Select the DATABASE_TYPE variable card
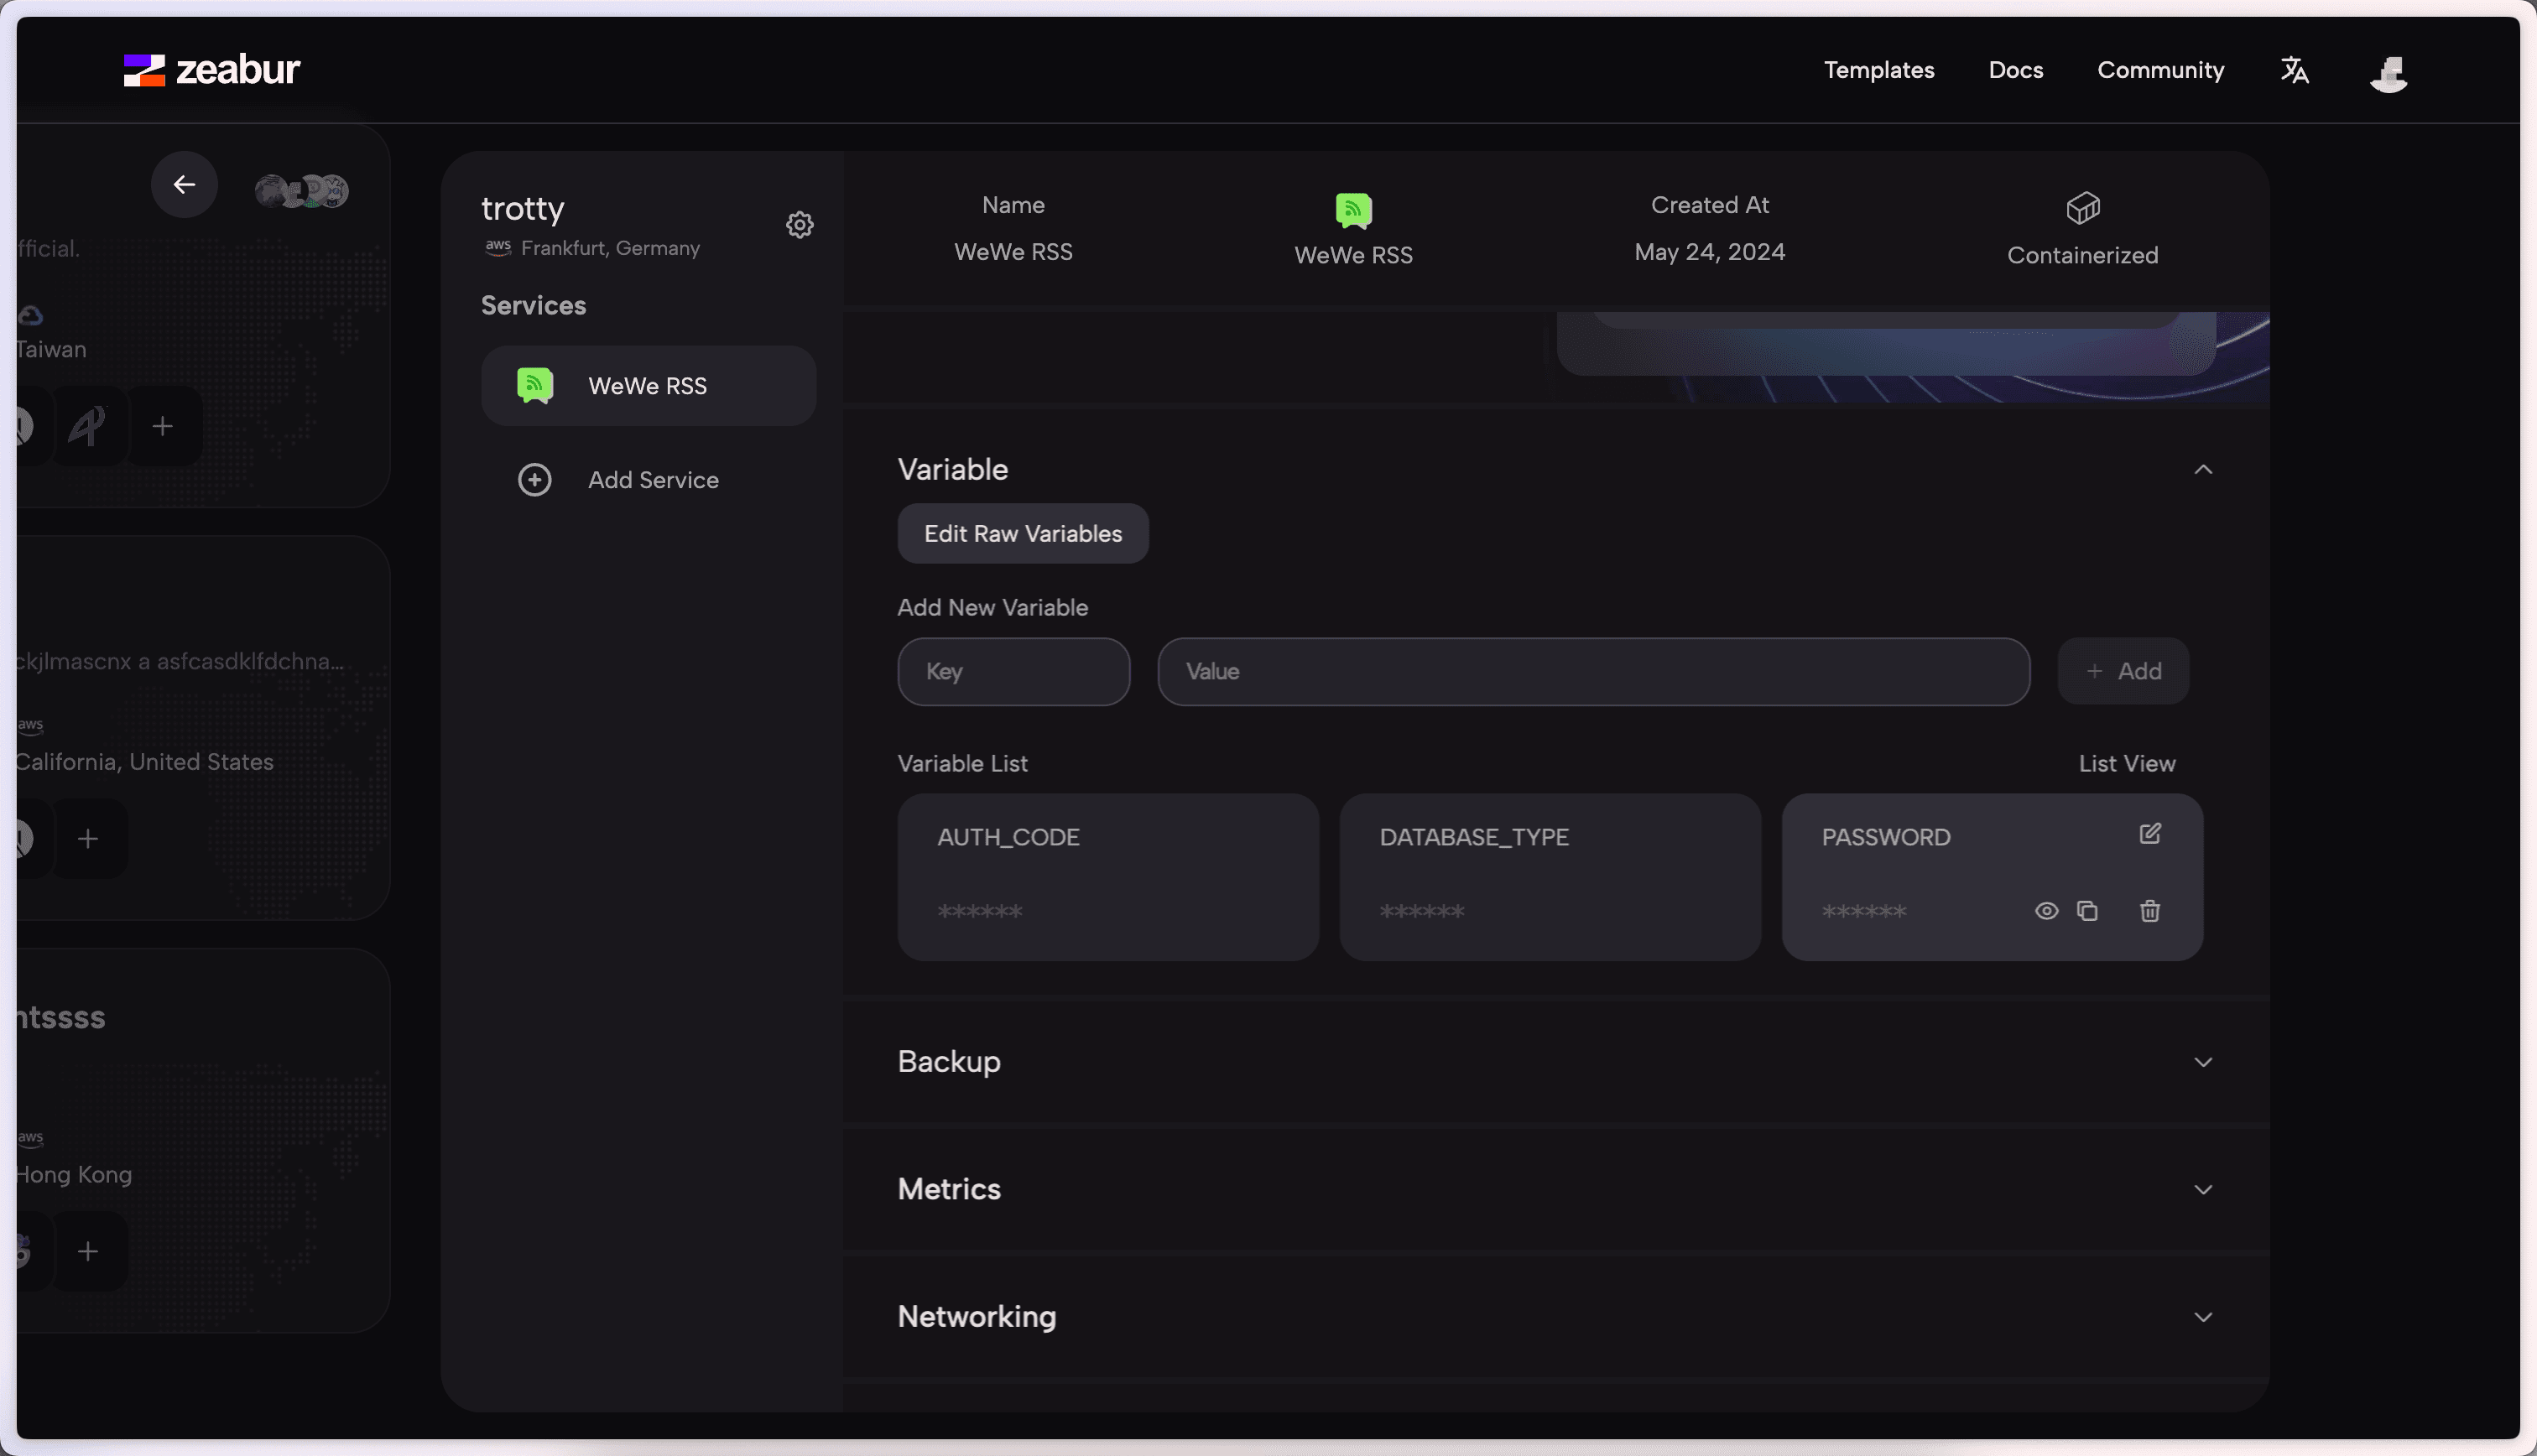Viewport: 2537px width, 1456px height. (1550, 878)
